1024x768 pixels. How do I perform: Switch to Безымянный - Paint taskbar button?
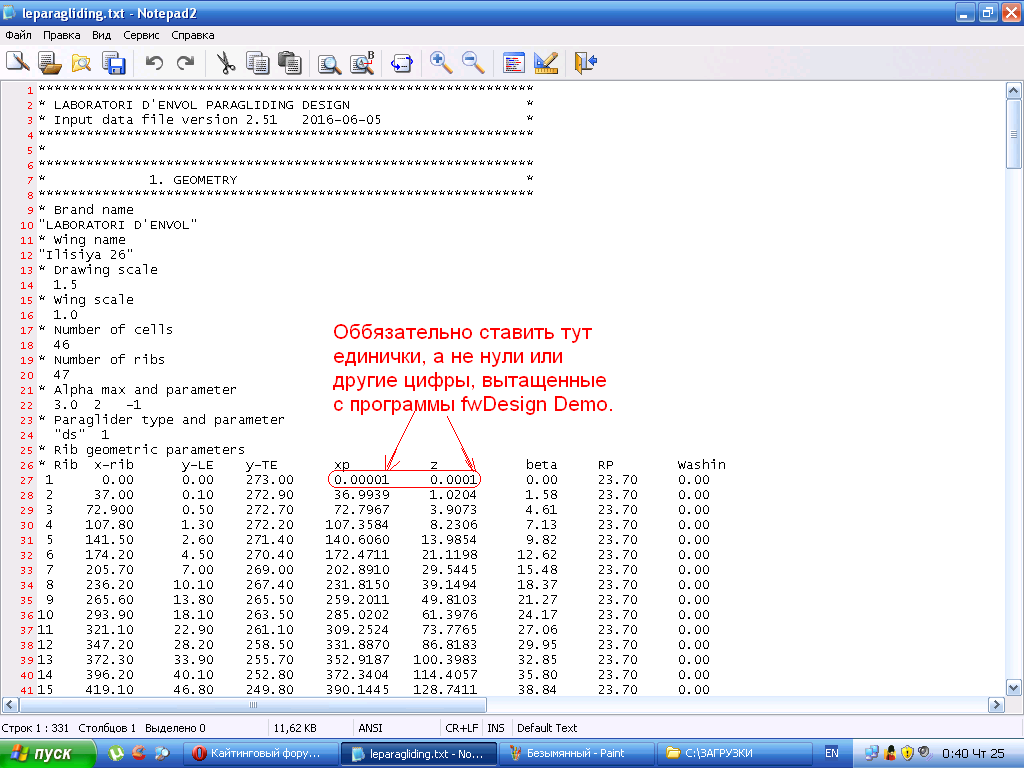click(575, 753)
